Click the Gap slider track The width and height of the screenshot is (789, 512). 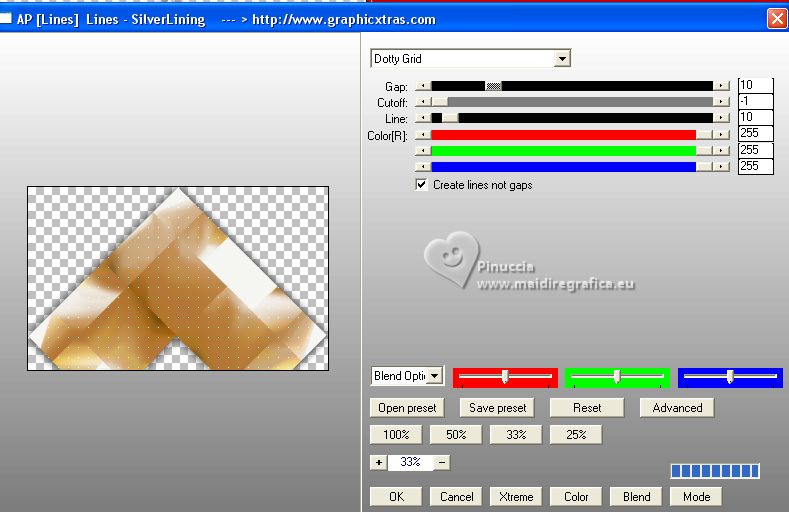572,86
